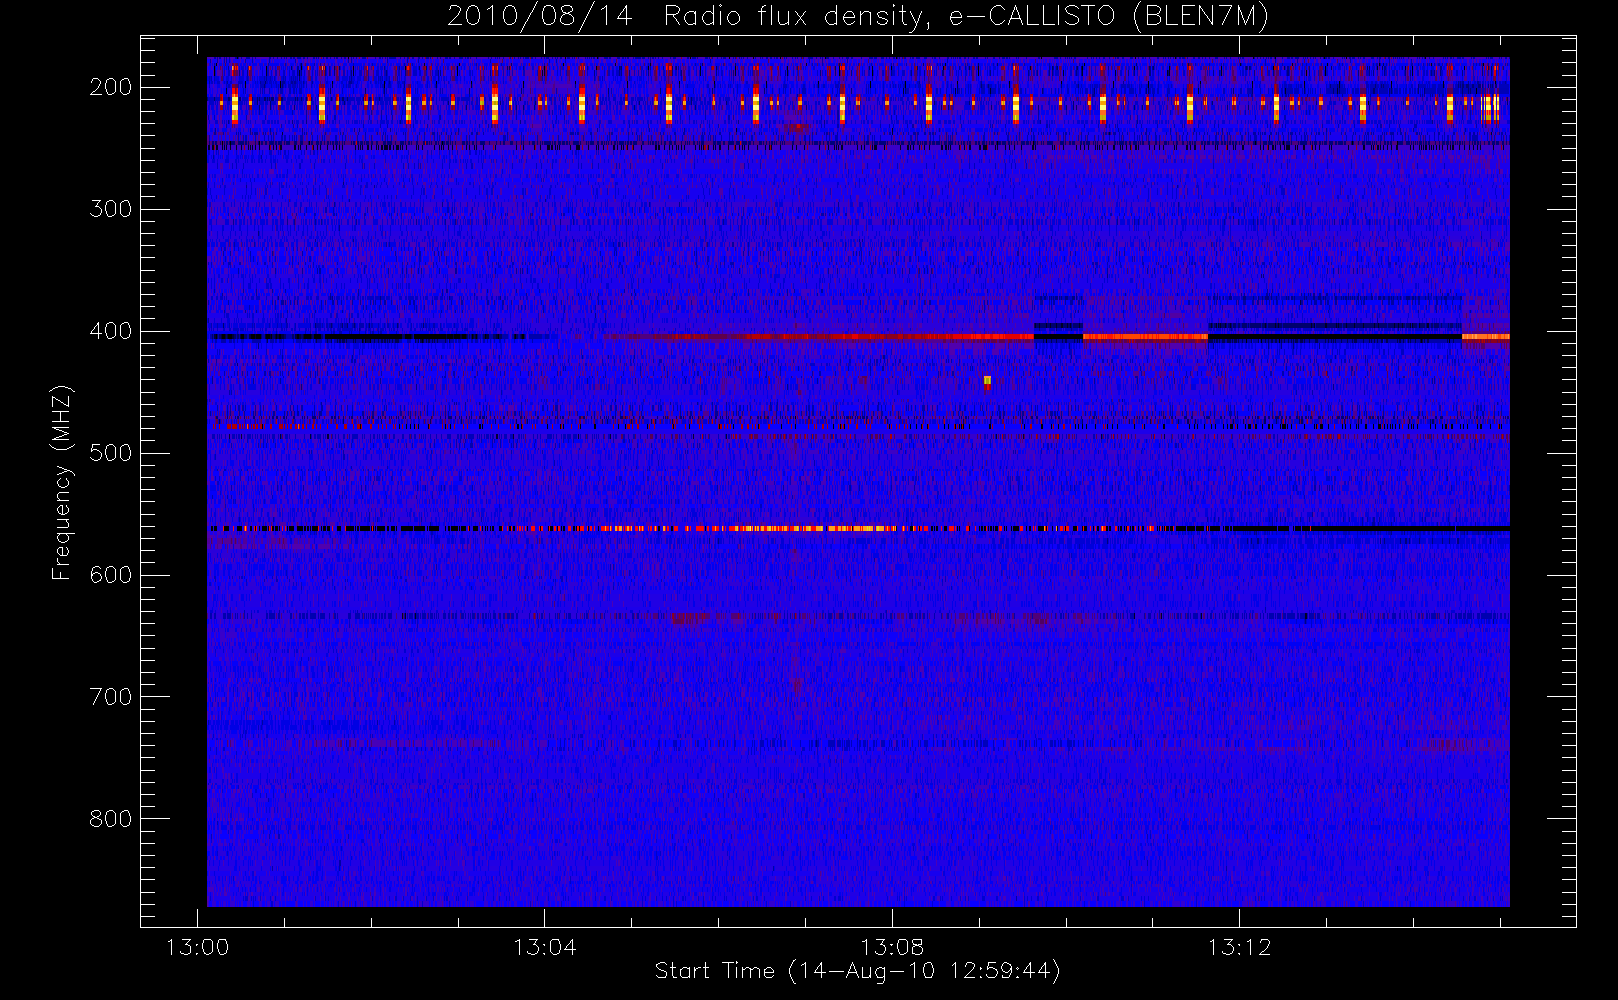Click the 500 frequency tick label
1618x1000 pixels.
click(x=111, y=453)
